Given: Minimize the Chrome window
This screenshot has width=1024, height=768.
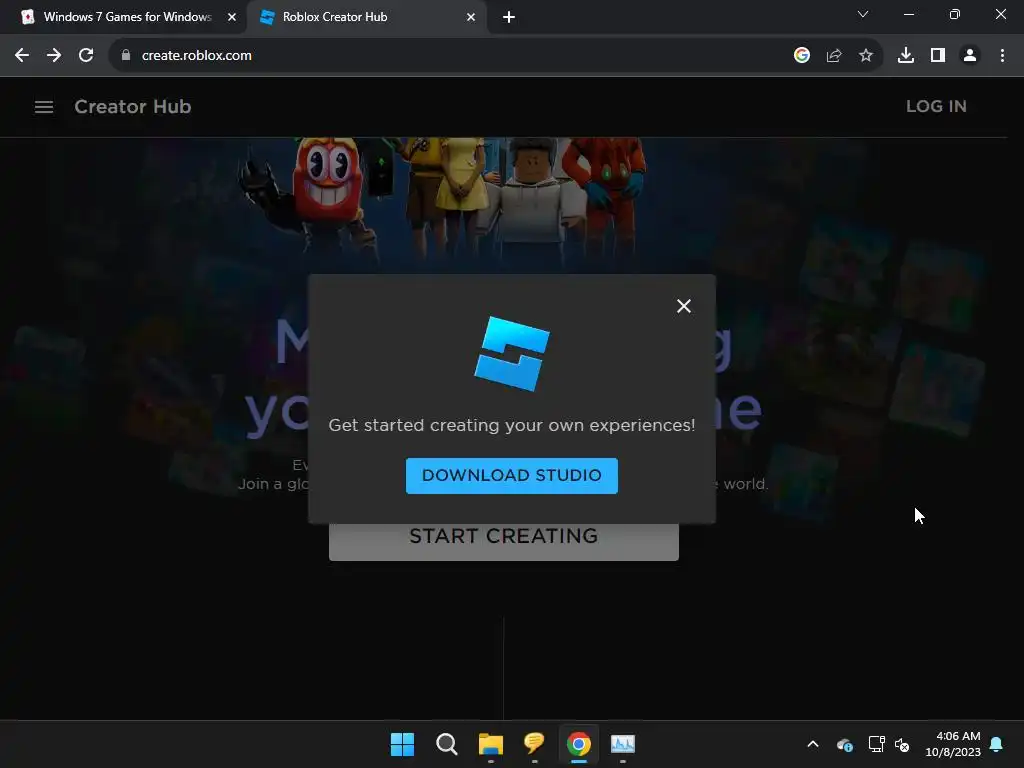Looking at the screenshot, I should click(908, 14).
